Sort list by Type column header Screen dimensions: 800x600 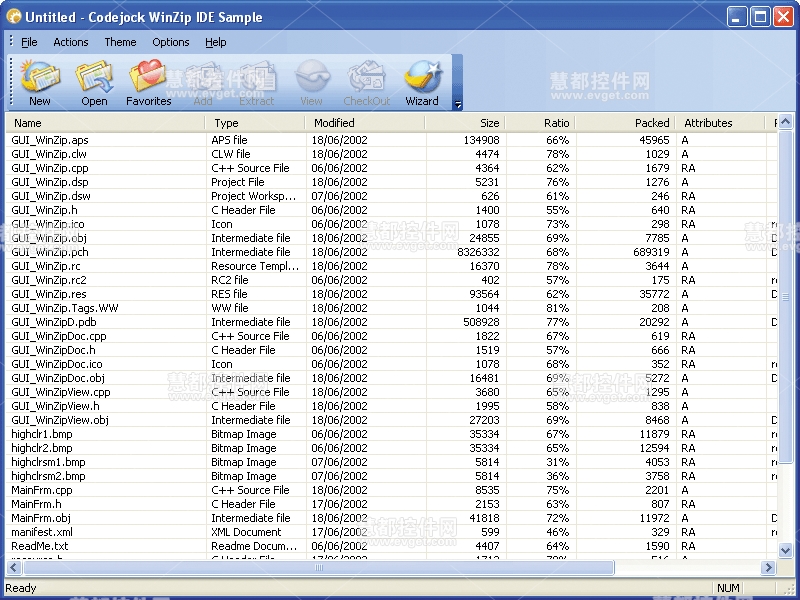coord(256,123)
